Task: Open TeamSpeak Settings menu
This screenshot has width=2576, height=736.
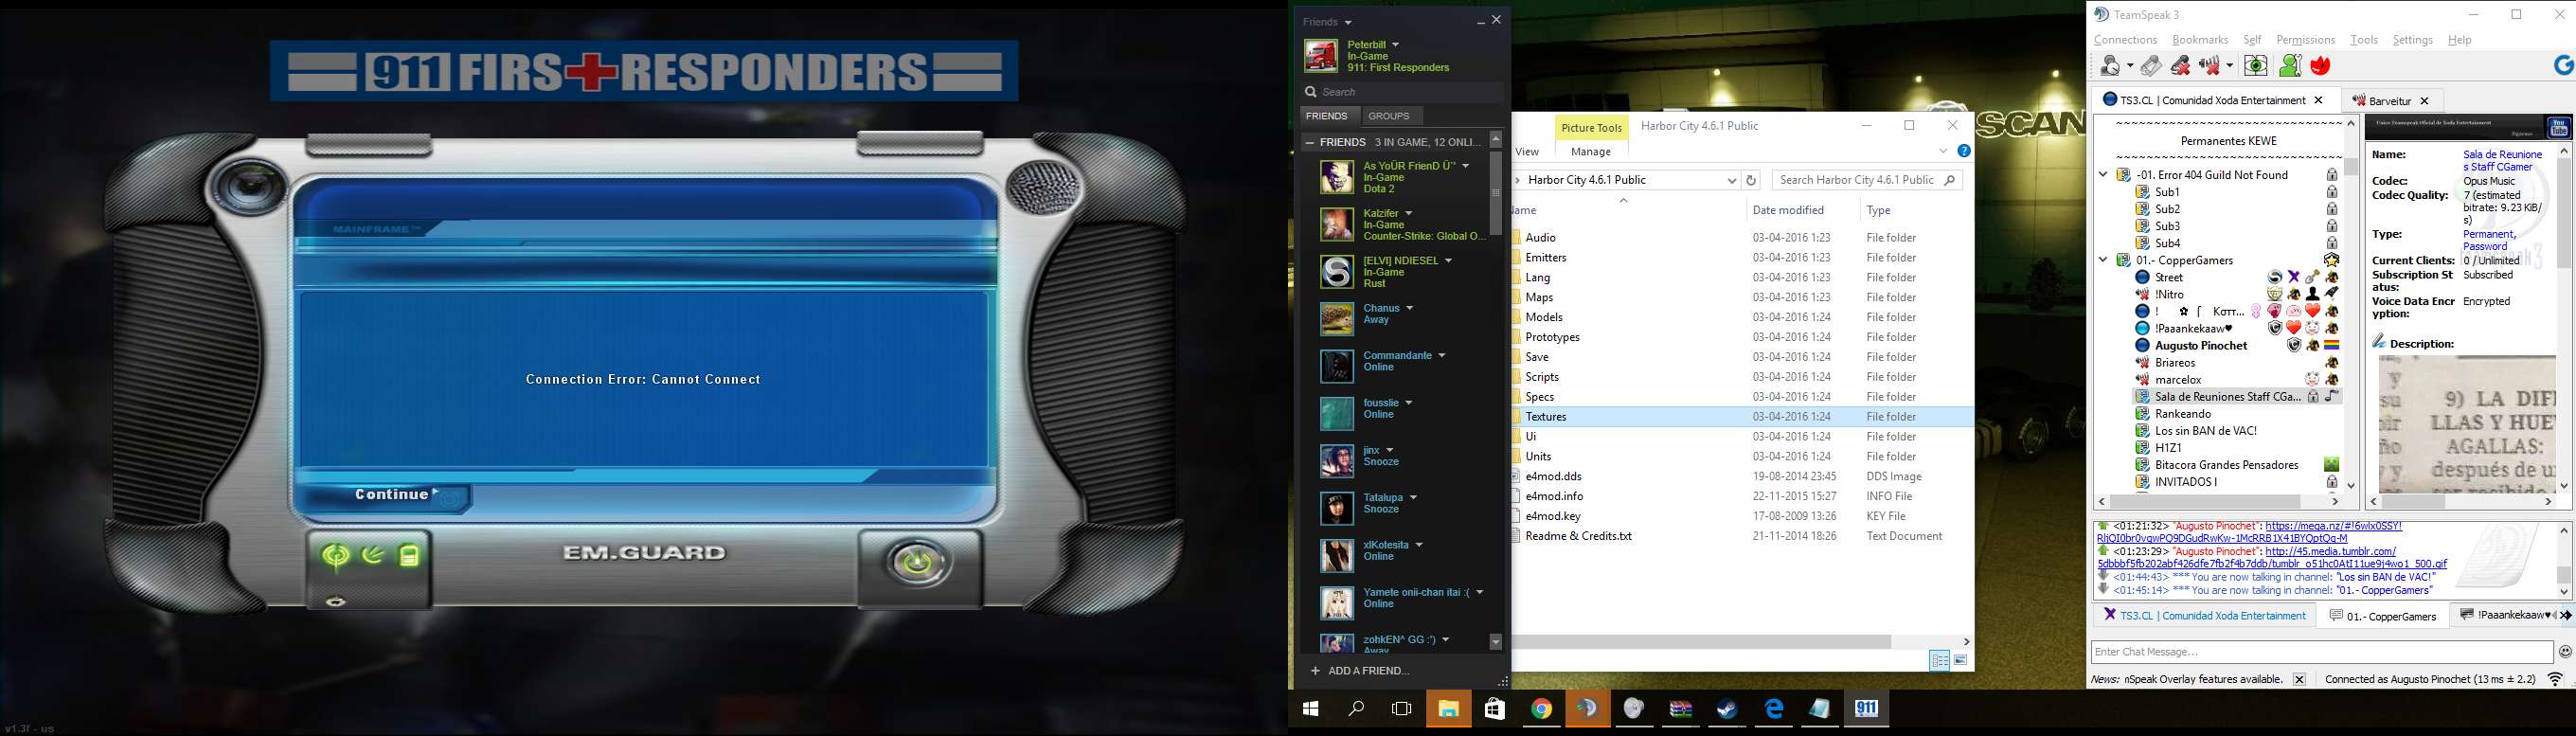Action: point(2412,40)
